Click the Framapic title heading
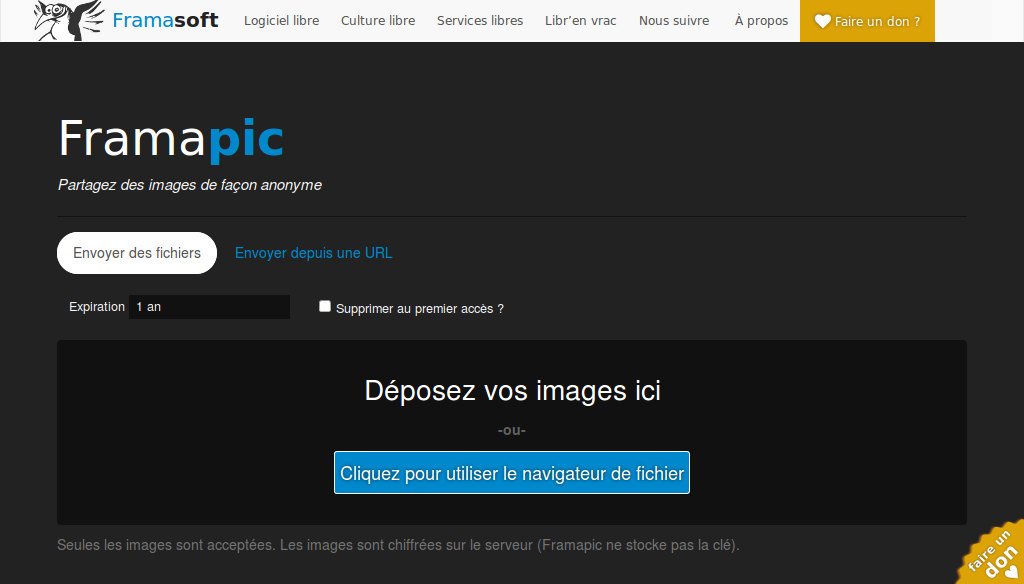This screenshot has width=1024, height=584. click(x=170, y=138)
